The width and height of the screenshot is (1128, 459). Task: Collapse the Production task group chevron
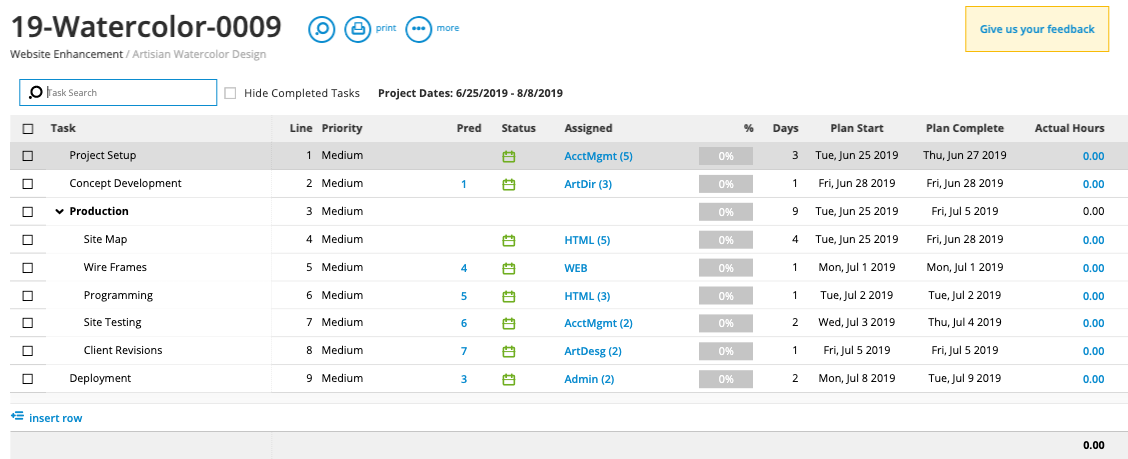[60, 212]
